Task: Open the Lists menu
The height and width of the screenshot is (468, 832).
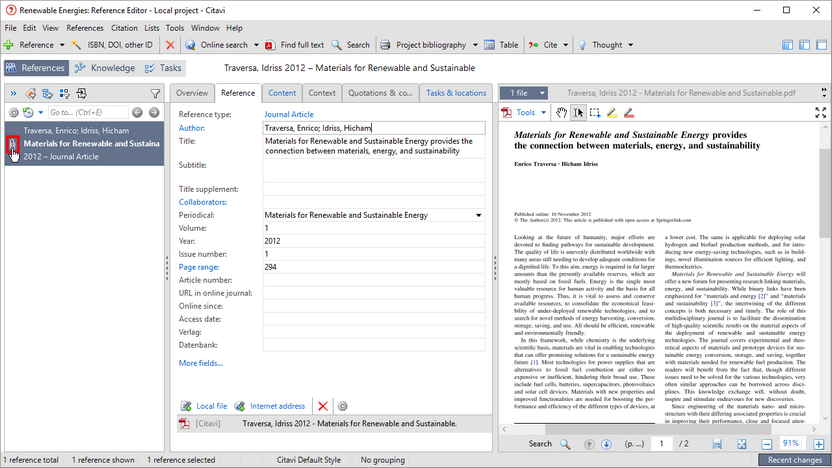Action: [x=152, y=28]
